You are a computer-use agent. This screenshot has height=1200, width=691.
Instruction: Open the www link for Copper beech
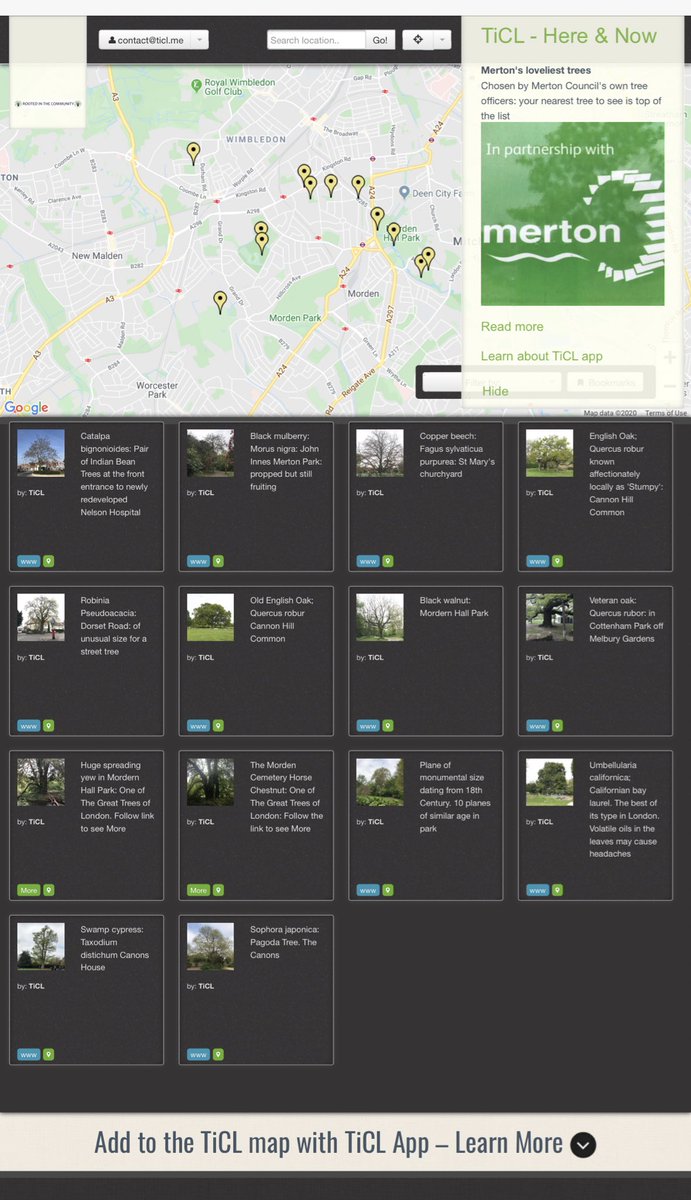[x=368, y=561]
